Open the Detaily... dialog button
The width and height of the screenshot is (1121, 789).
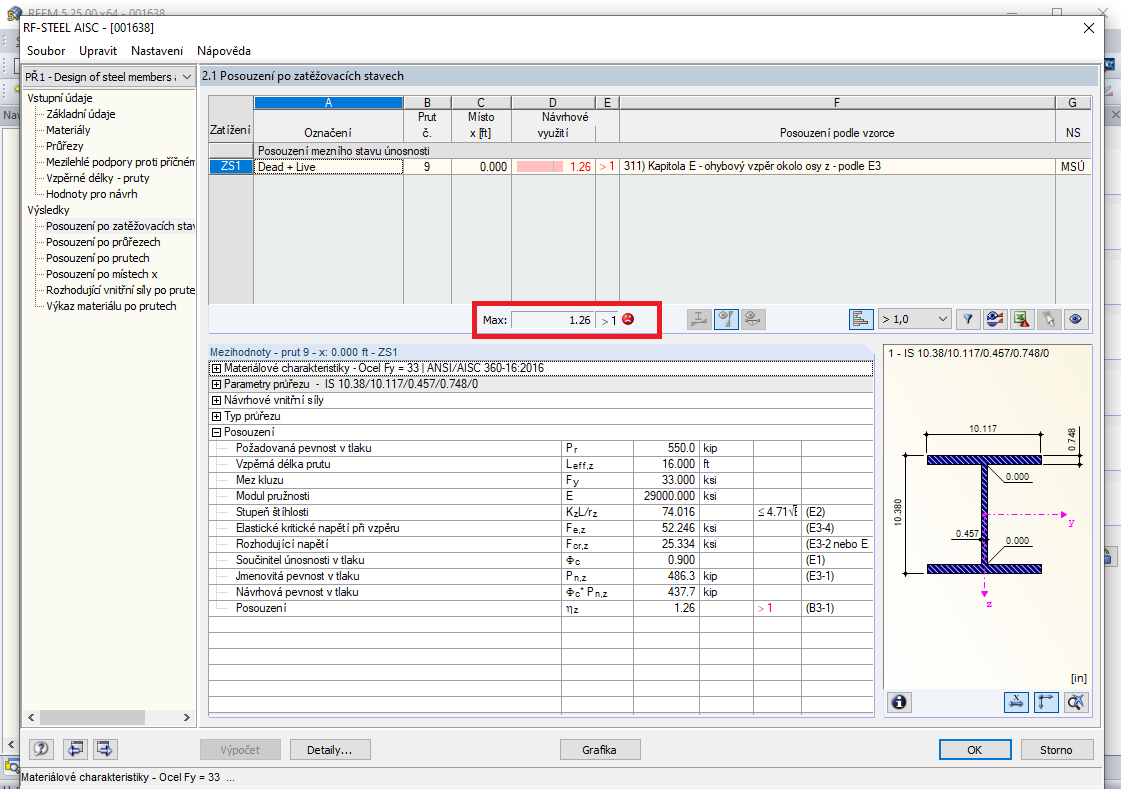click(330, 750)
